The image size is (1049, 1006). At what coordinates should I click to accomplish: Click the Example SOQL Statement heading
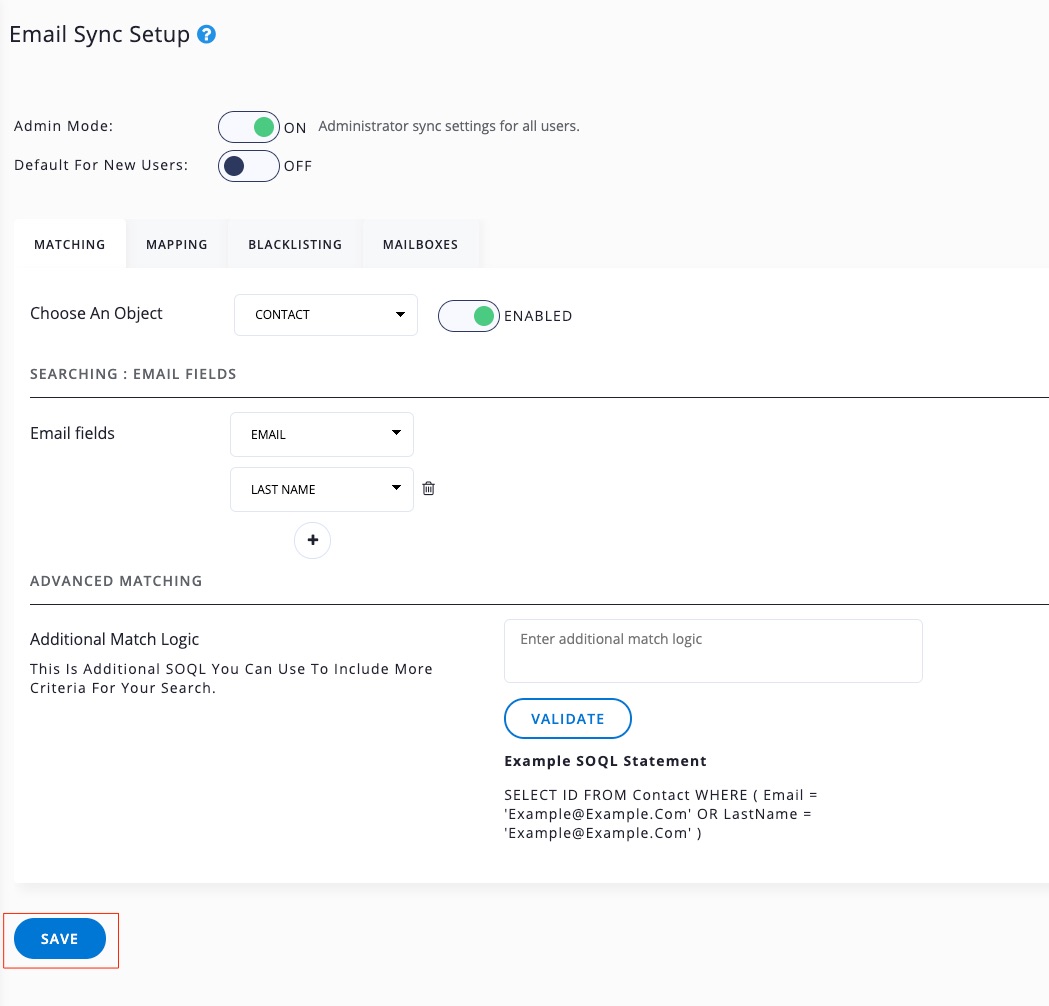tap(605, 761)
